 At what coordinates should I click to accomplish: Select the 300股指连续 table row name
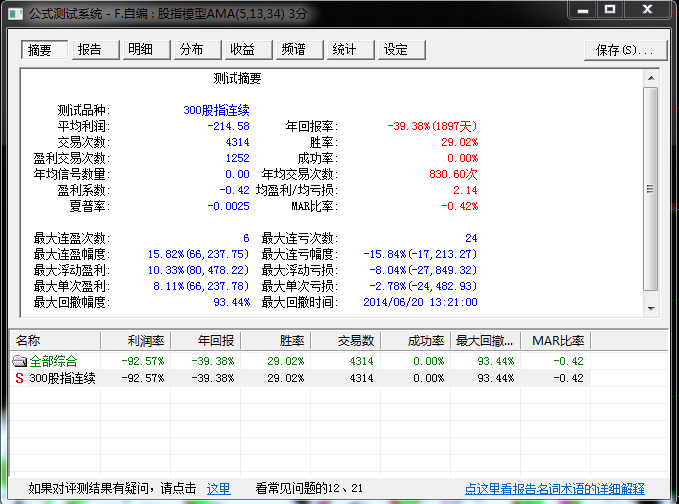[x=62, y=378]
